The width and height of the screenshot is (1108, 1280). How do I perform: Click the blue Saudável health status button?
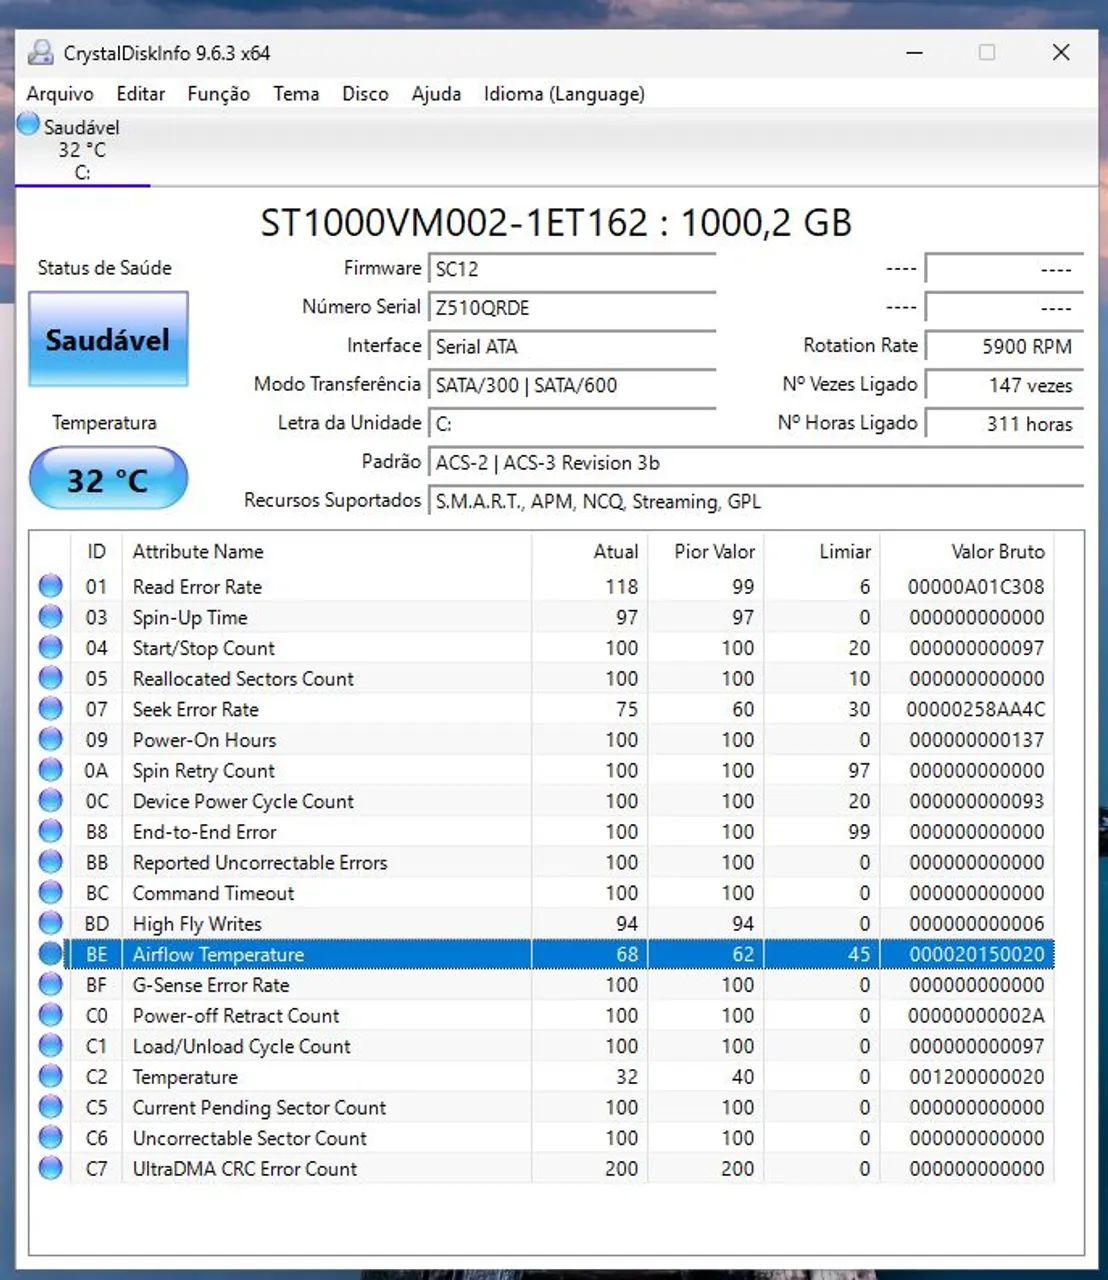(108, 340)
